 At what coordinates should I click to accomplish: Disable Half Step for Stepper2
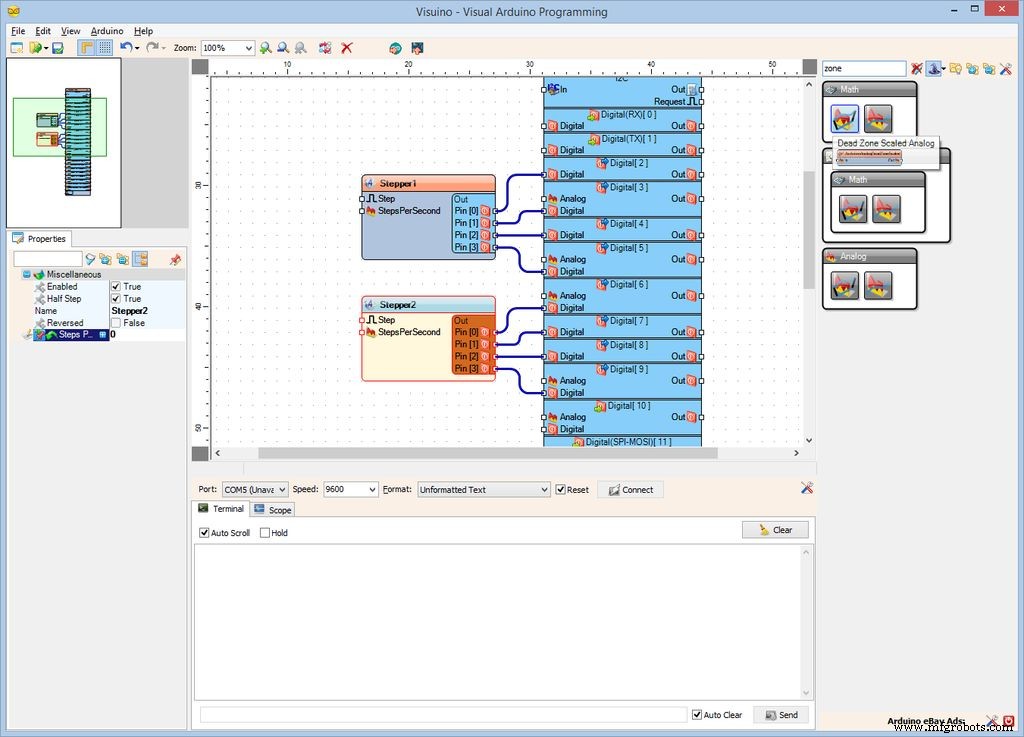point(118,298)
